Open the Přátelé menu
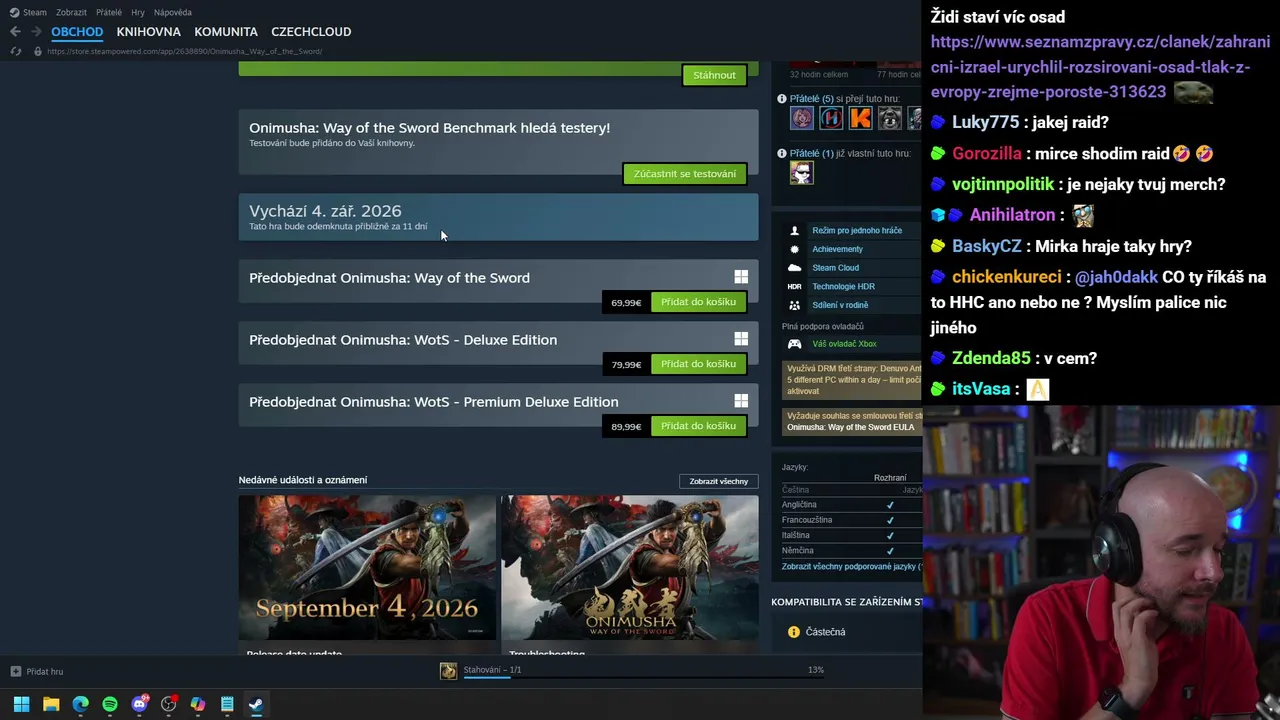 pyautogui.click(x=109, y=12)
